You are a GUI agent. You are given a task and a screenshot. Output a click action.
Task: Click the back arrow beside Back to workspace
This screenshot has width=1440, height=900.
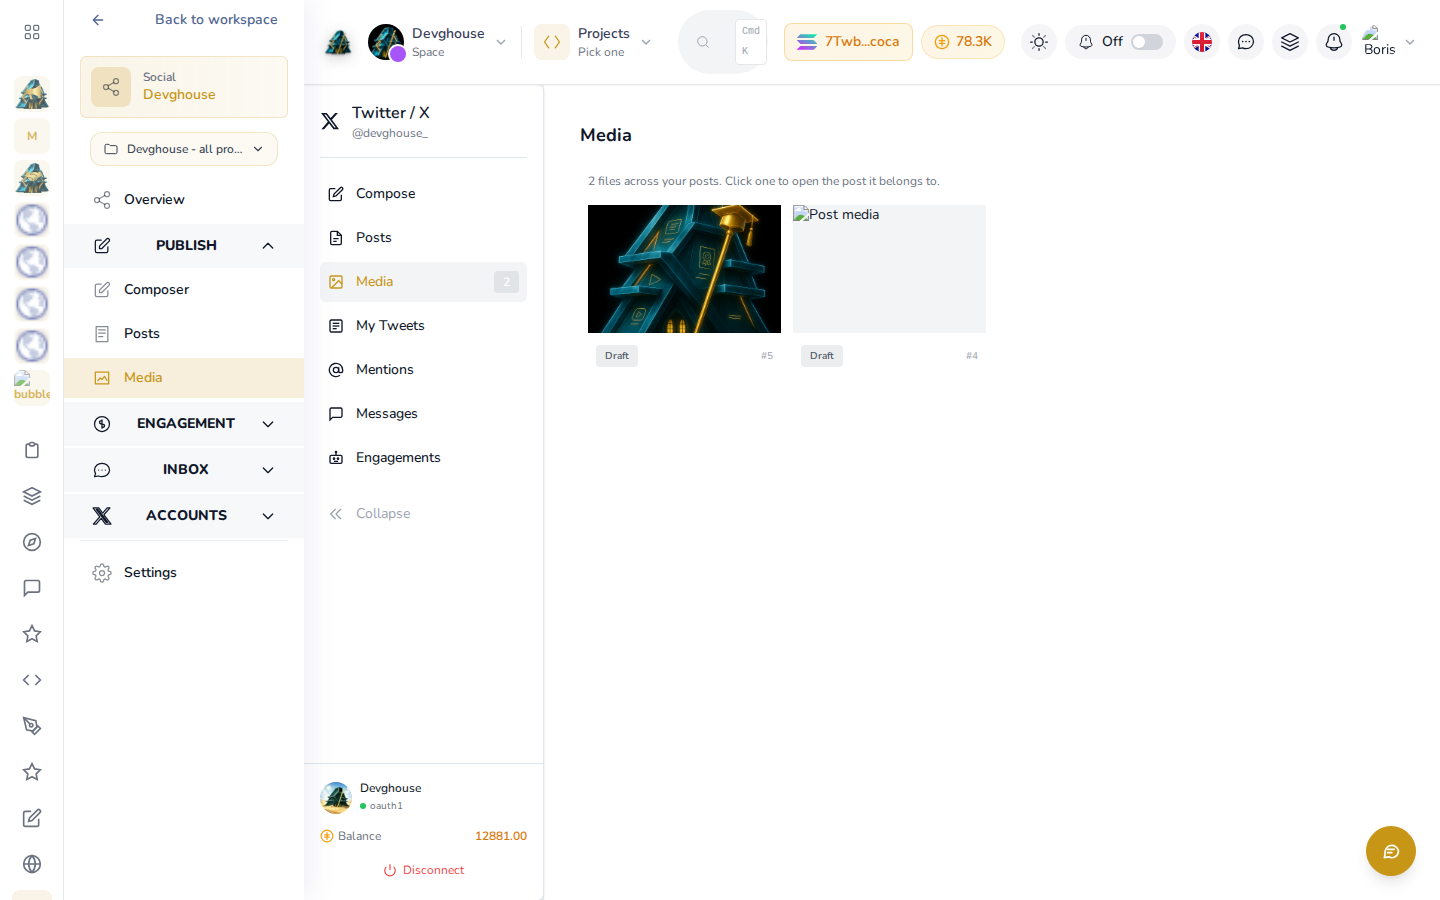pos(98,20)
